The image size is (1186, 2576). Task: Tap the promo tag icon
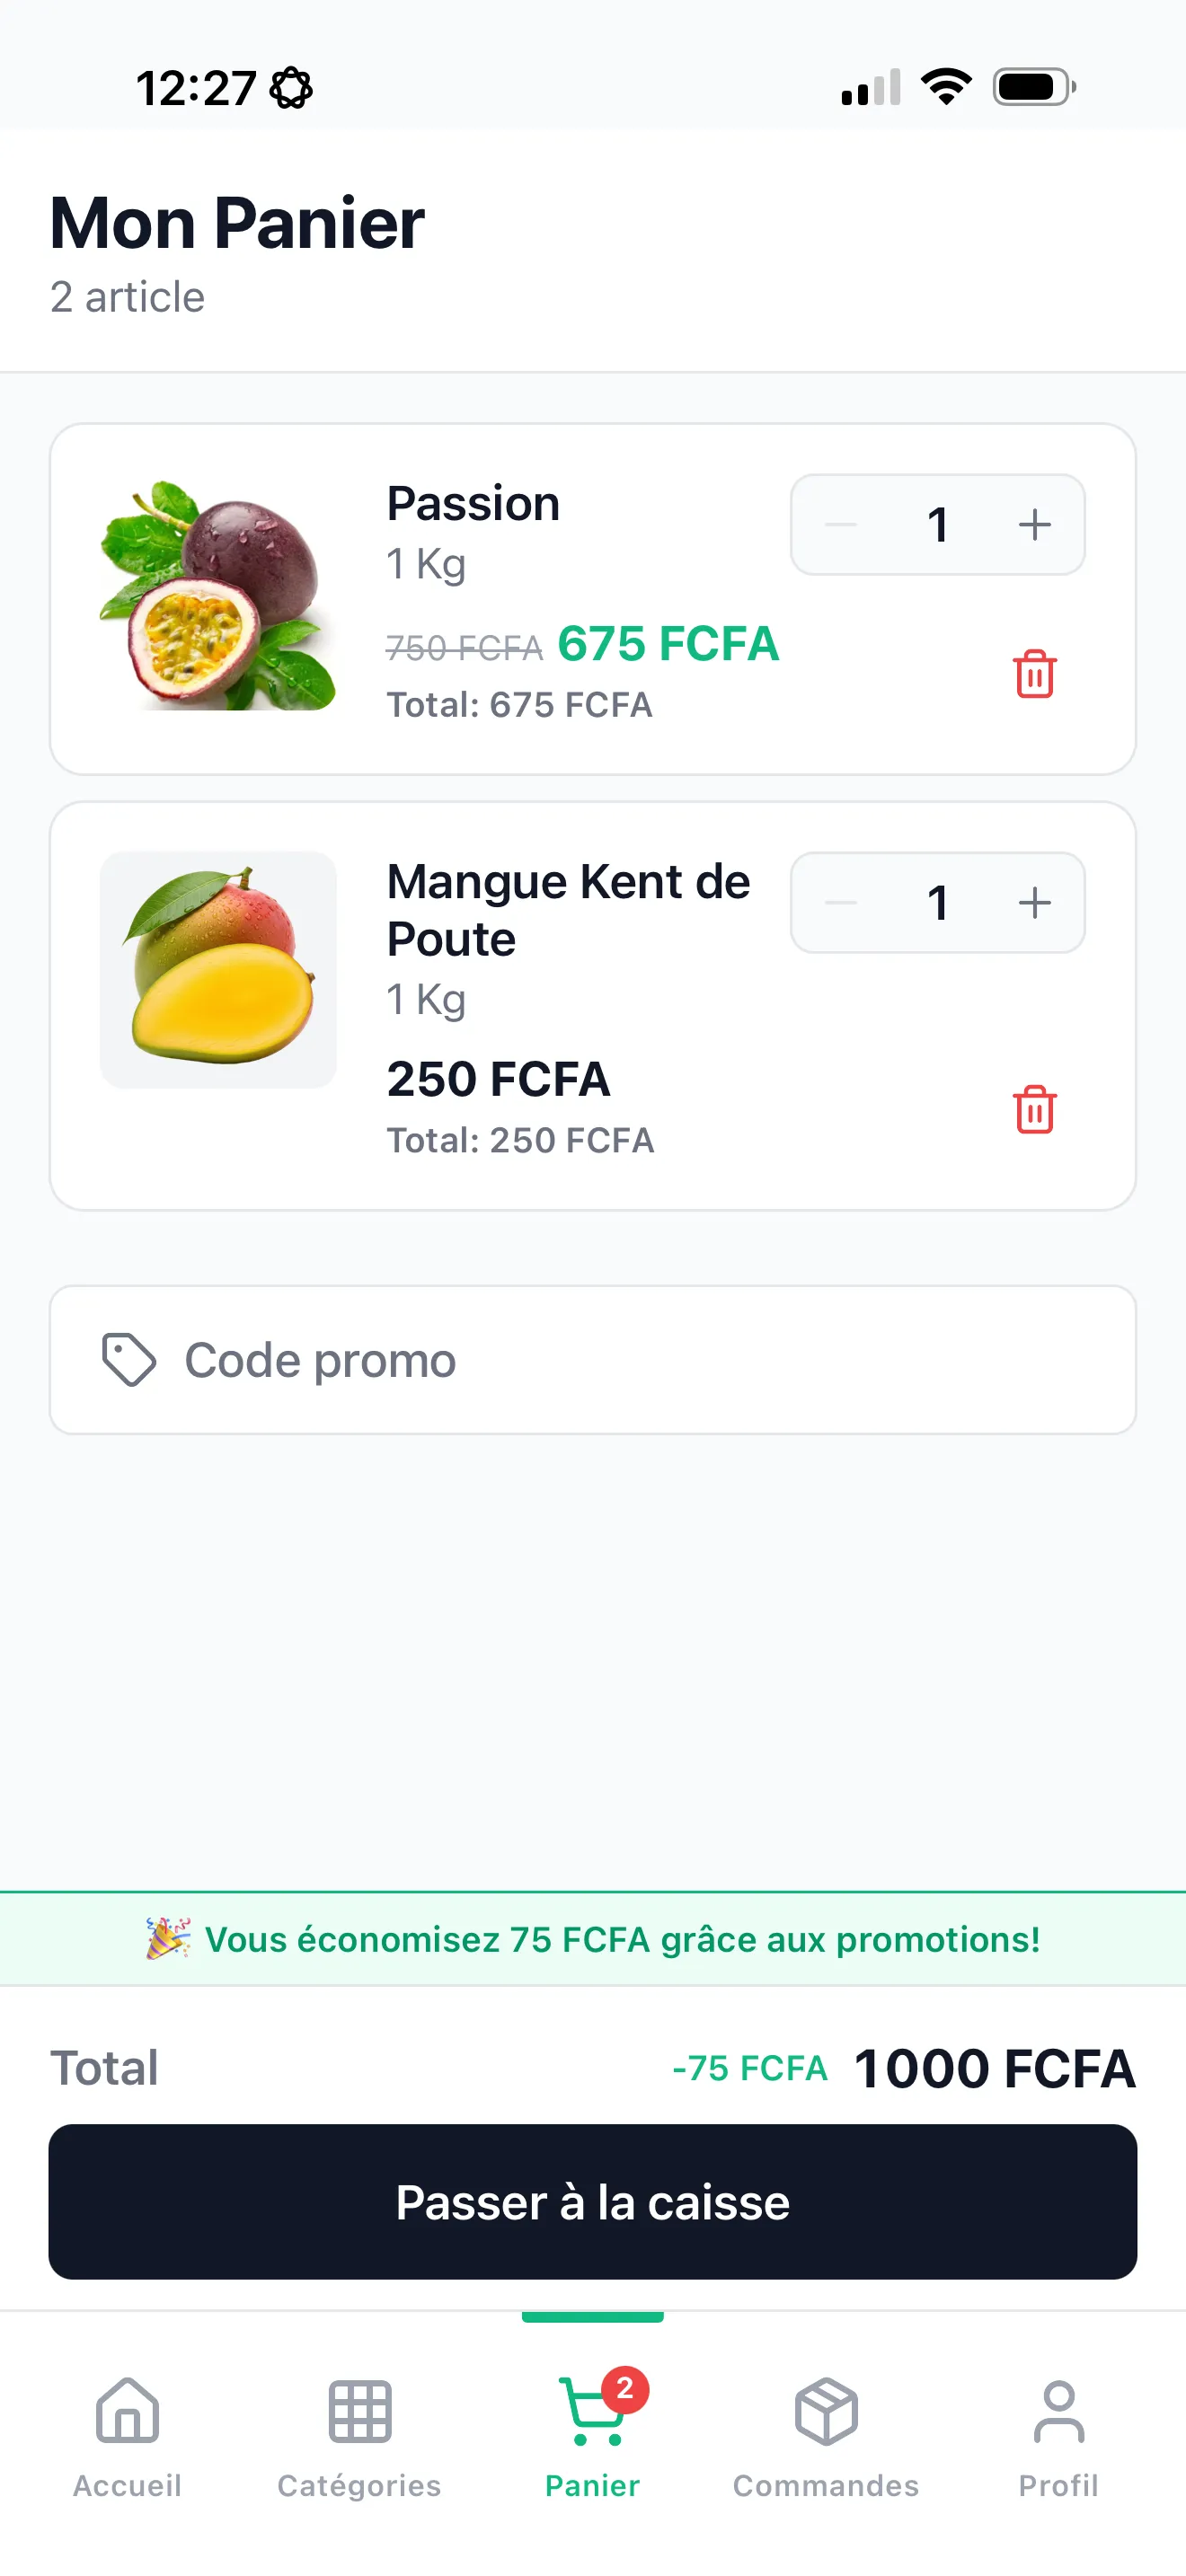click(129, 1360)
